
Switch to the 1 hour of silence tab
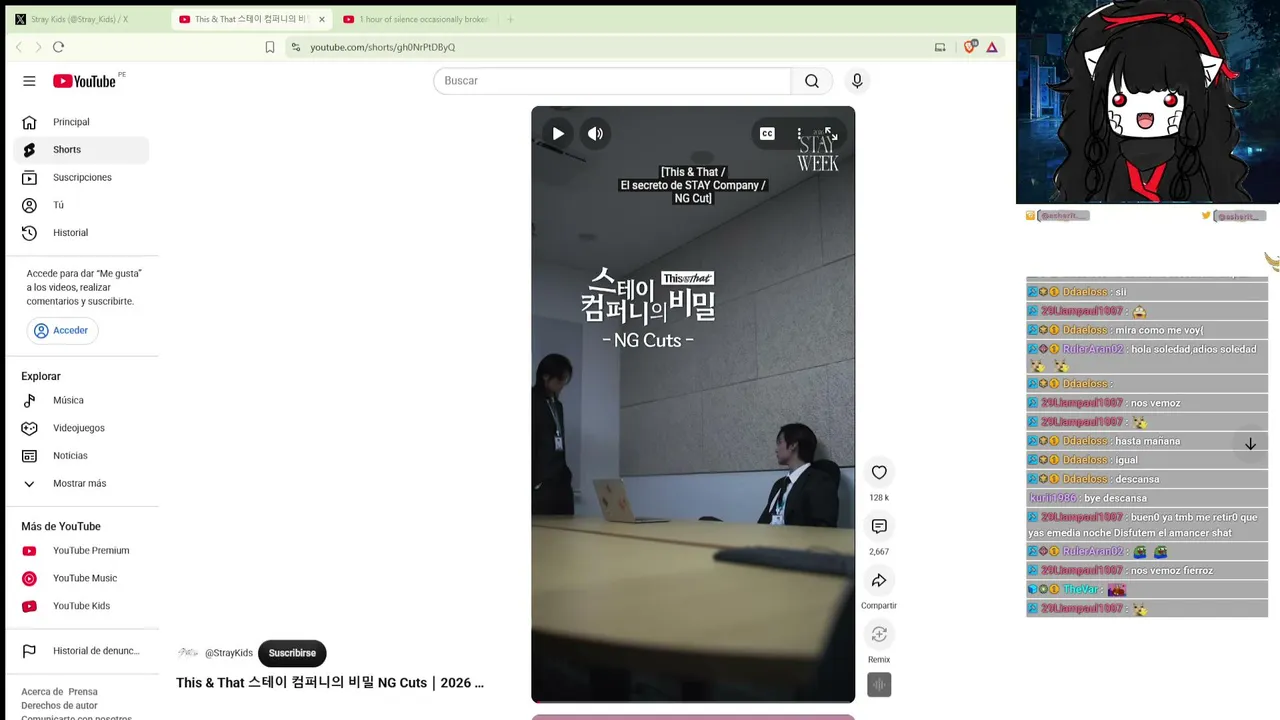click(x=415, y=19)
